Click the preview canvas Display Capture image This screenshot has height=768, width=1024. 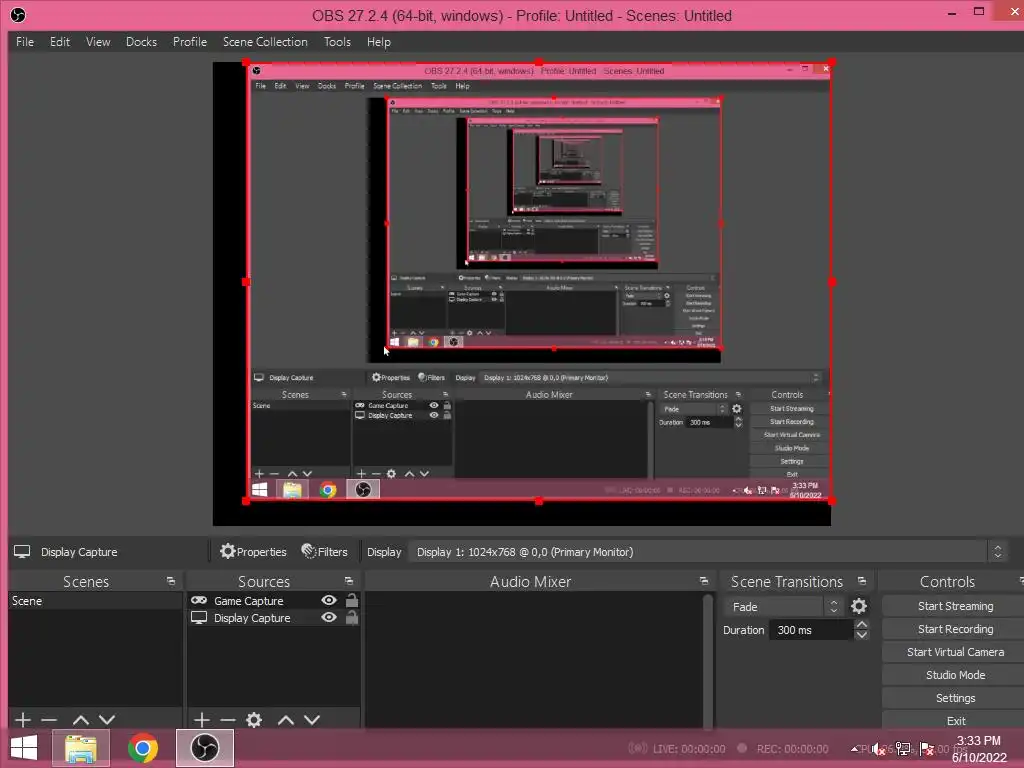[x=538, y=281]
